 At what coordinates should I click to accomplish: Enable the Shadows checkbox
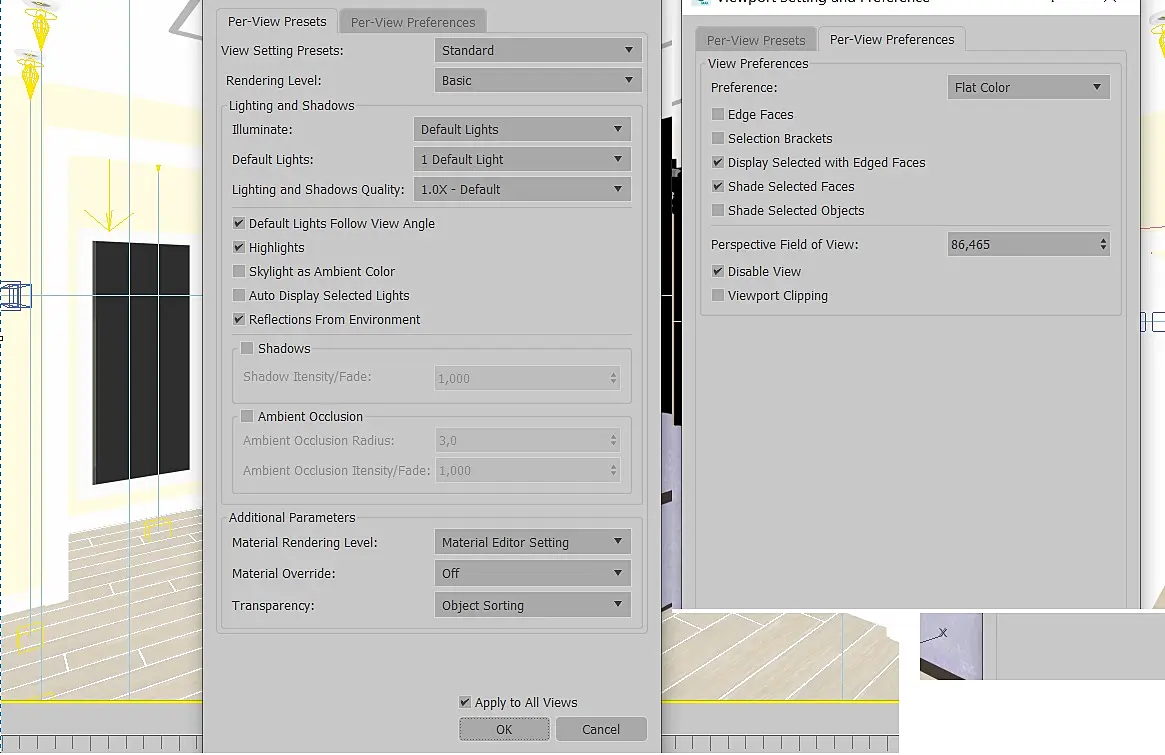pos(247,348)
